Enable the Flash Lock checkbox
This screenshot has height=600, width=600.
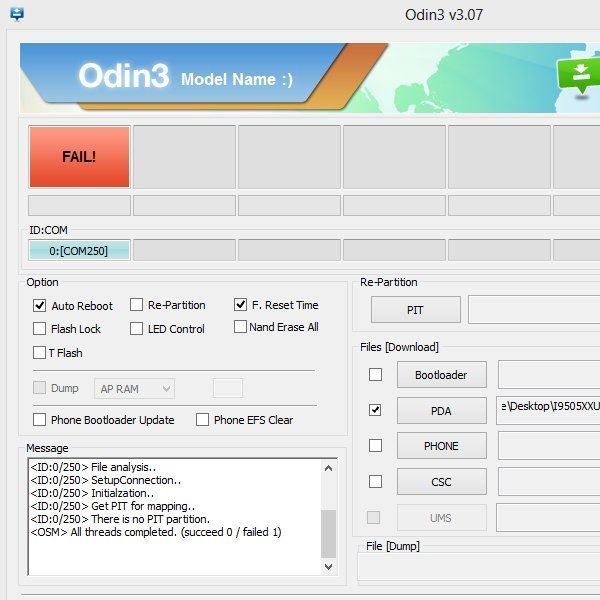pyautogui.click(x=39, y=328)
